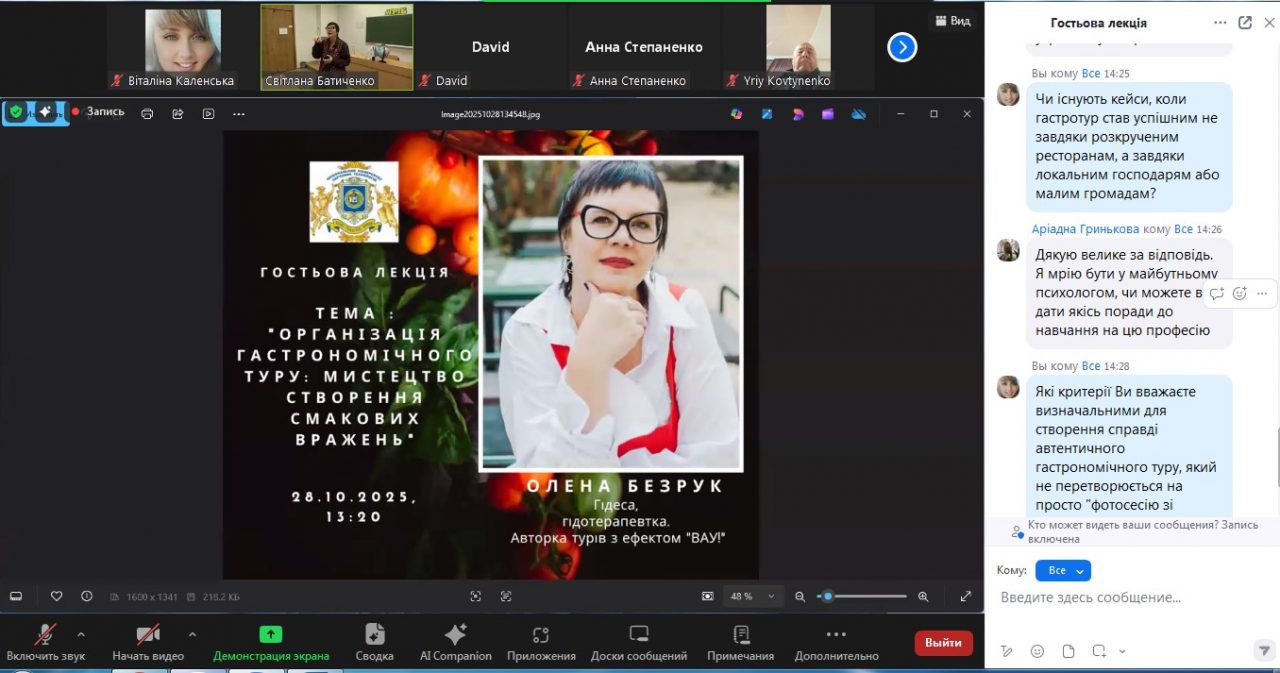Open Доски сообщений (Whiteboards)

[x=638, y=642]
